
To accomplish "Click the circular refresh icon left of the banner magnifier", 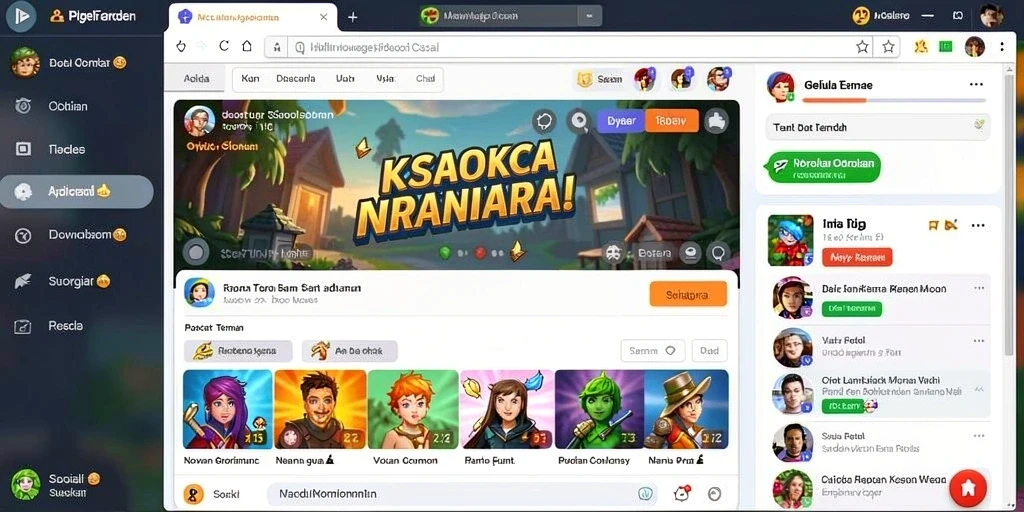I will pos(544,121).
